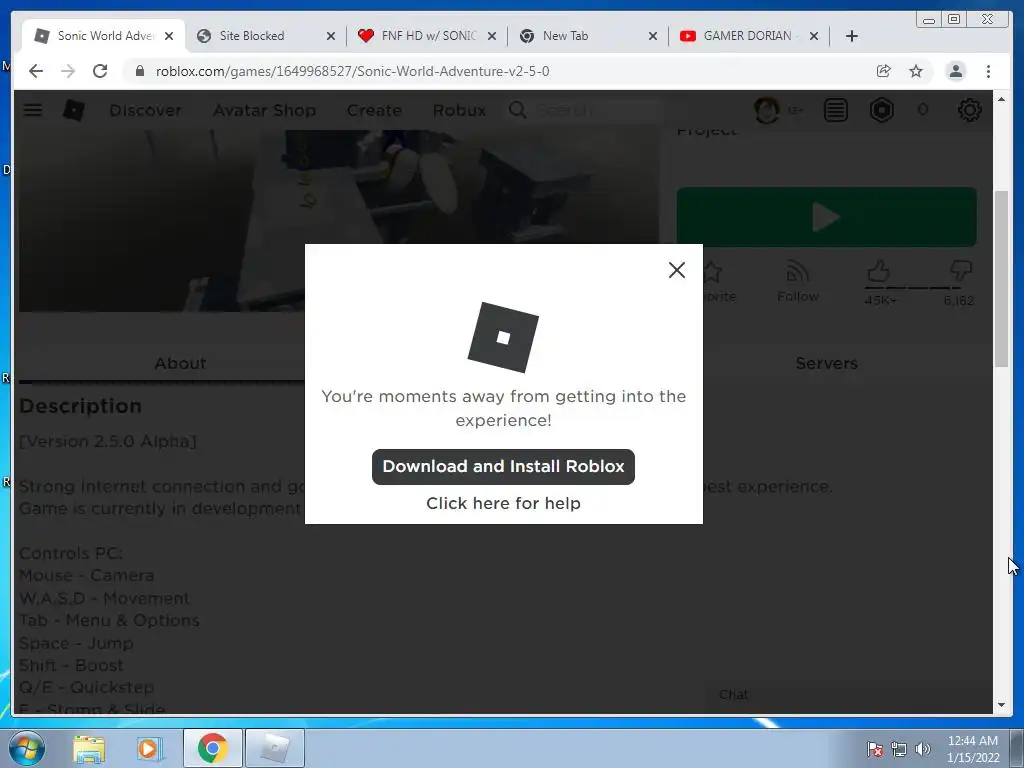
Task: Bookmark this page with the star icon
Action: point(916,71)
